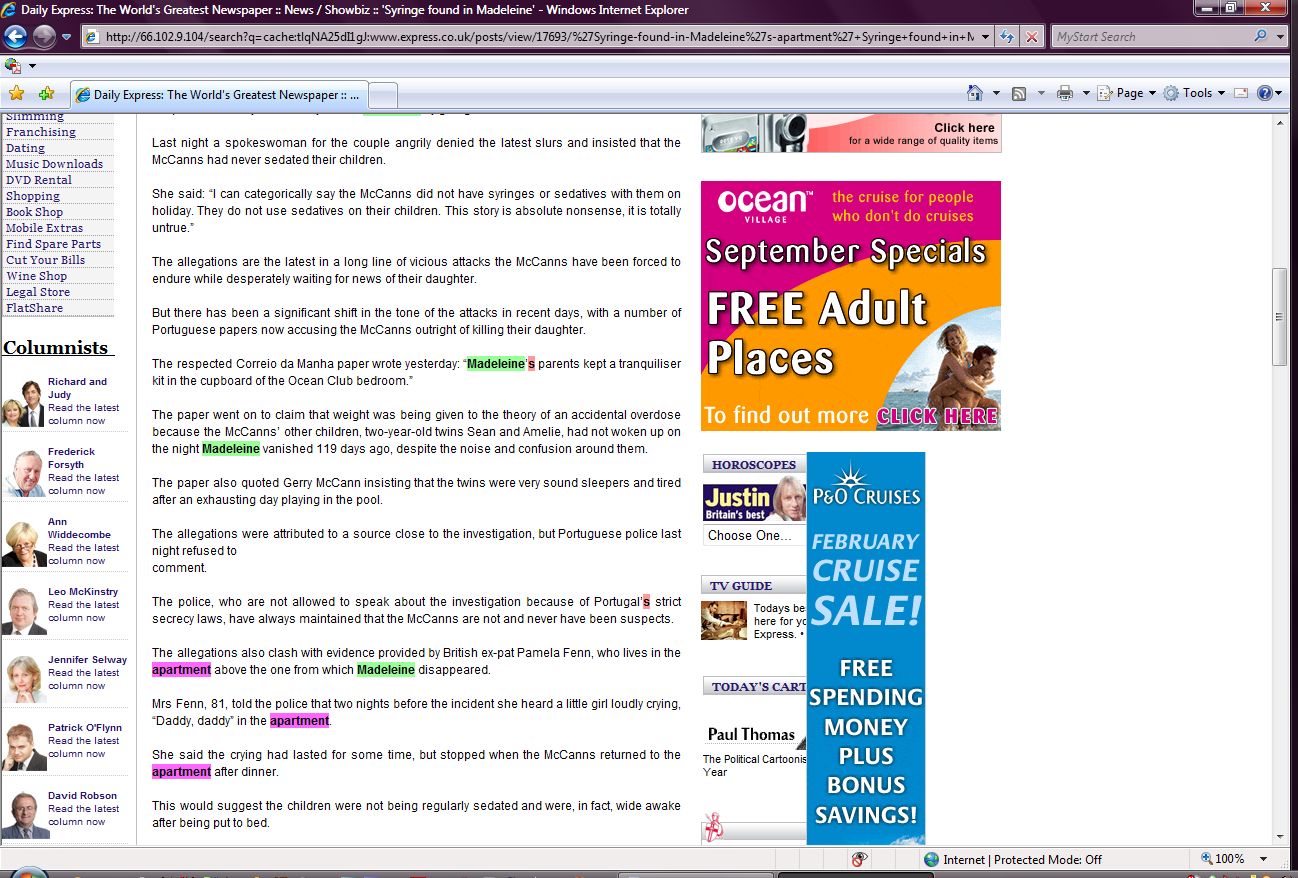
Task: Click the privacy report eye icon
Action: (x=858, y=859)
